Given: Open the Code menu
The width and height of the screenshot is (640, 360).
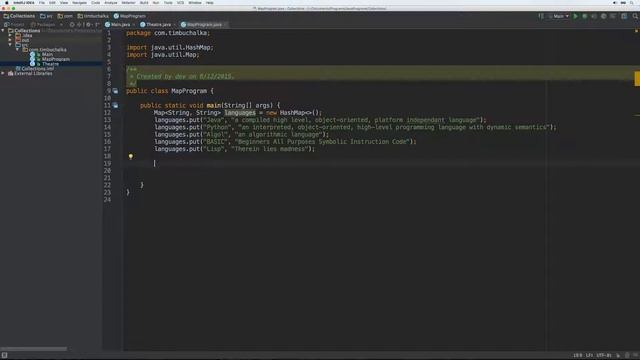Looking at the screenshot, I should pos(96,2).
